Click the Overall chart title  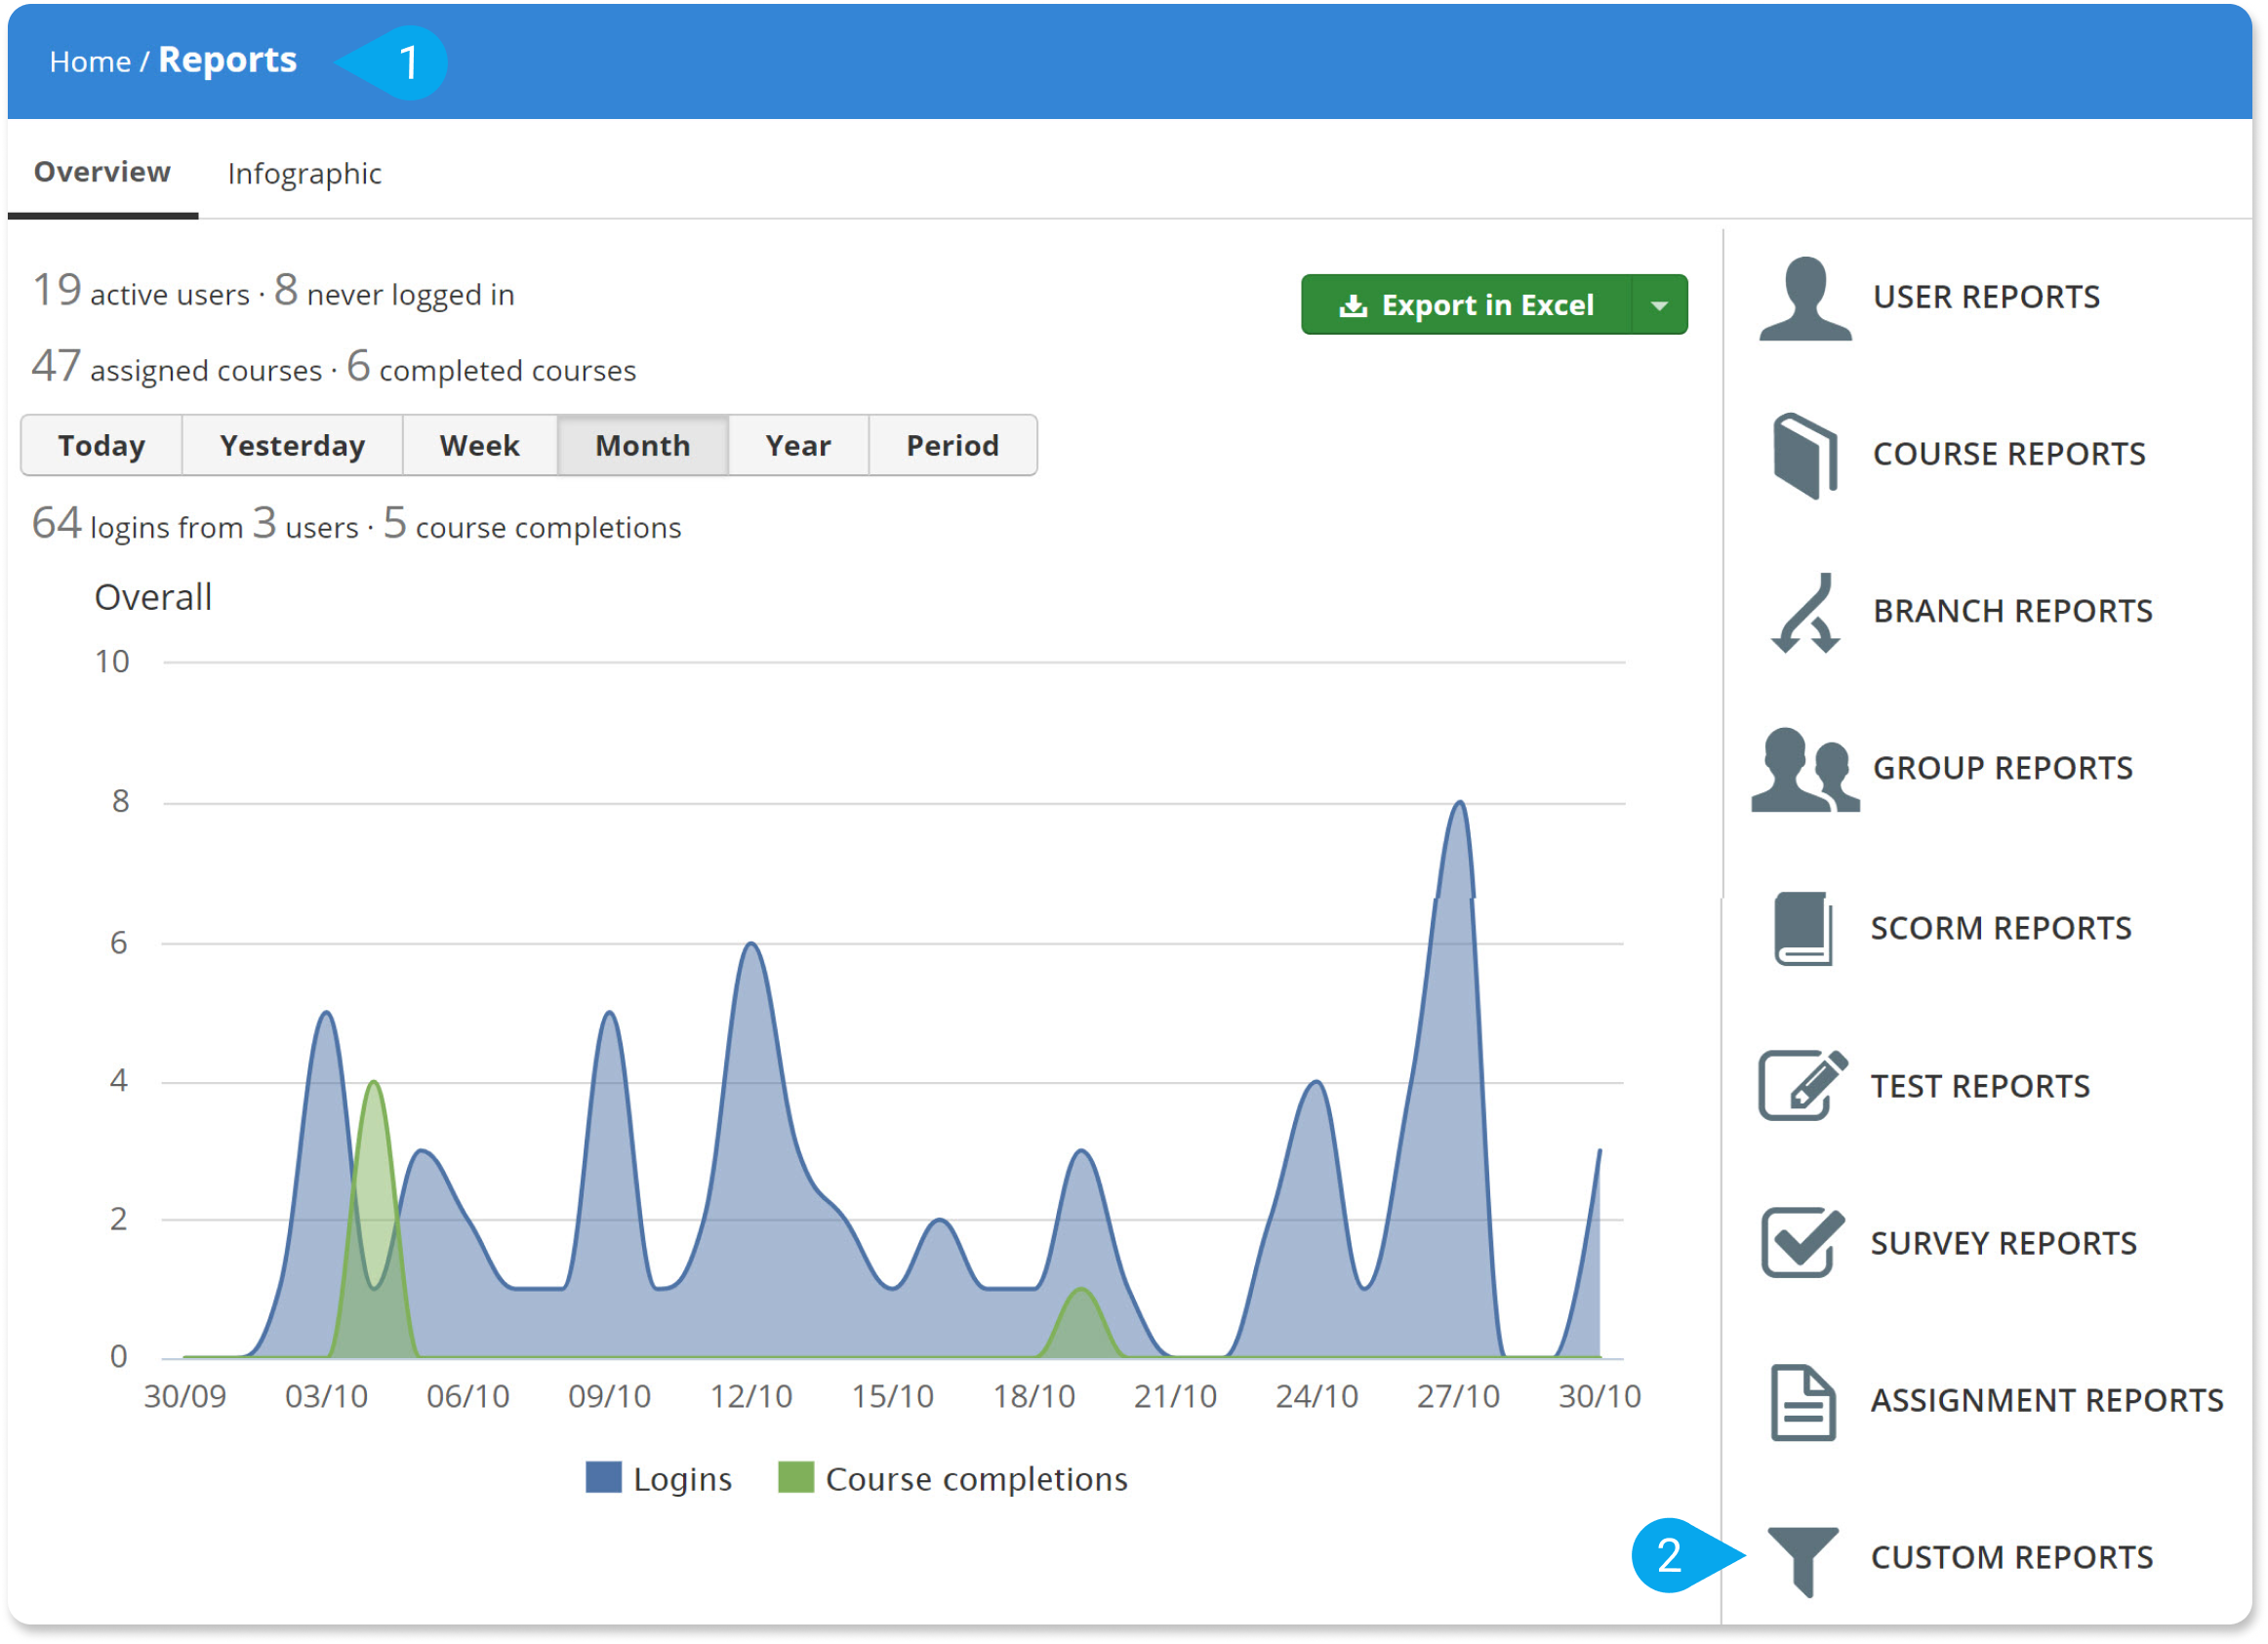153,598
